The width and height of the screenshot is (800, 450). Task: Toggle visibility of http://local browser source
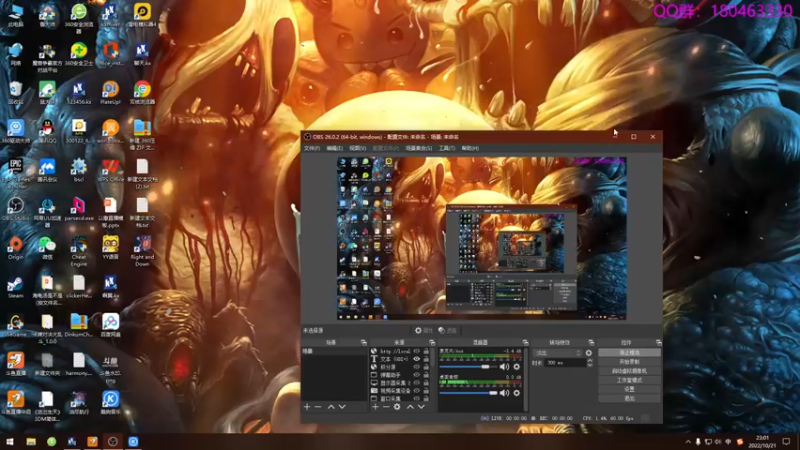tap(417, 351)
